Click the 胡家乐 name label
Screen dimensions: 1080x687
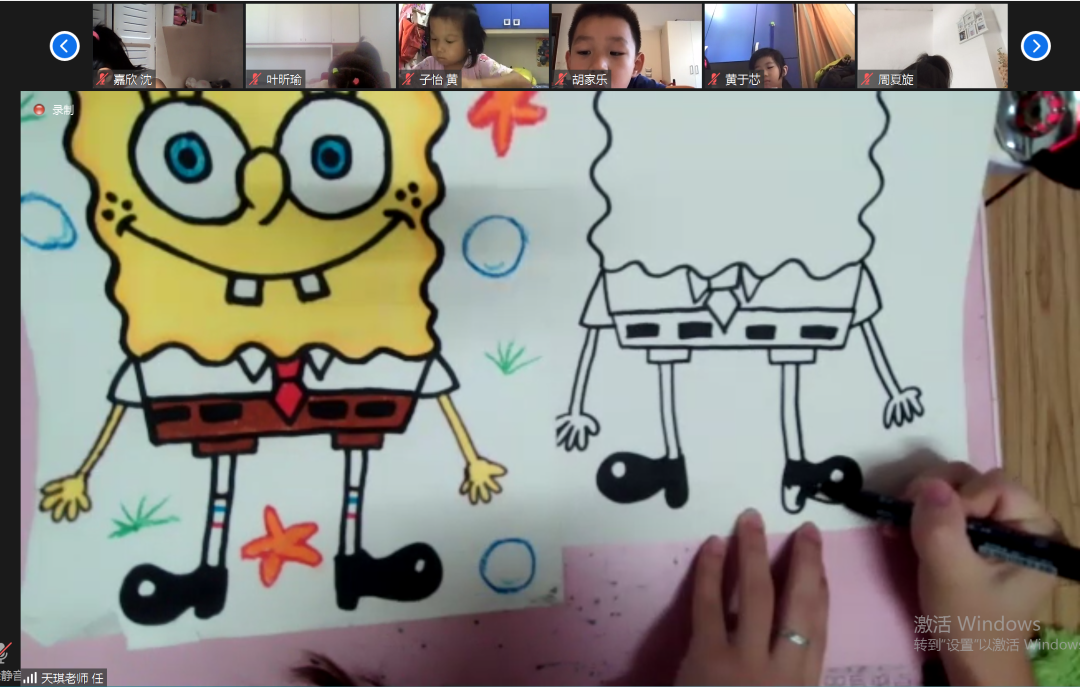[x=590, y=80]
